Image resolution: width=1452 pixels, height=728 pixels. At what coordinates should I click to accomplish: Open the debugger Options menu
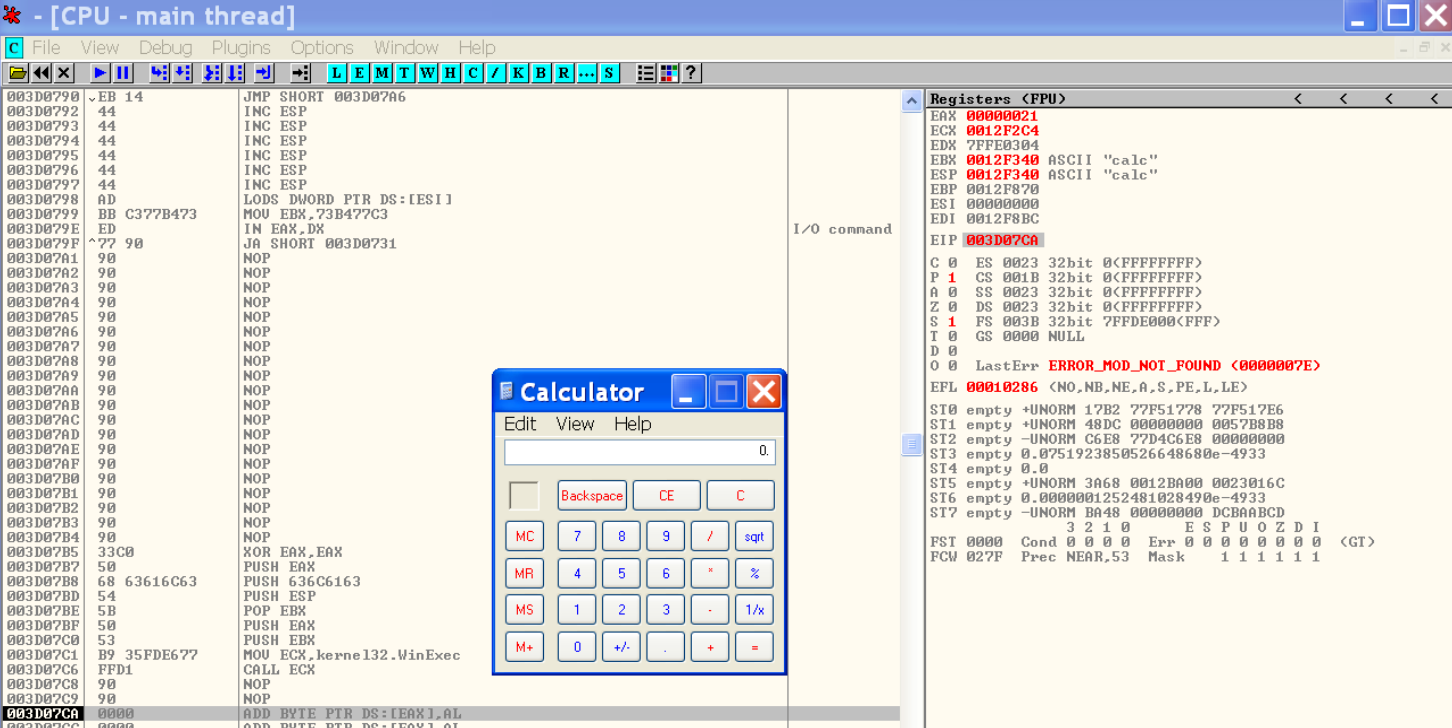(x=322, y=48)
